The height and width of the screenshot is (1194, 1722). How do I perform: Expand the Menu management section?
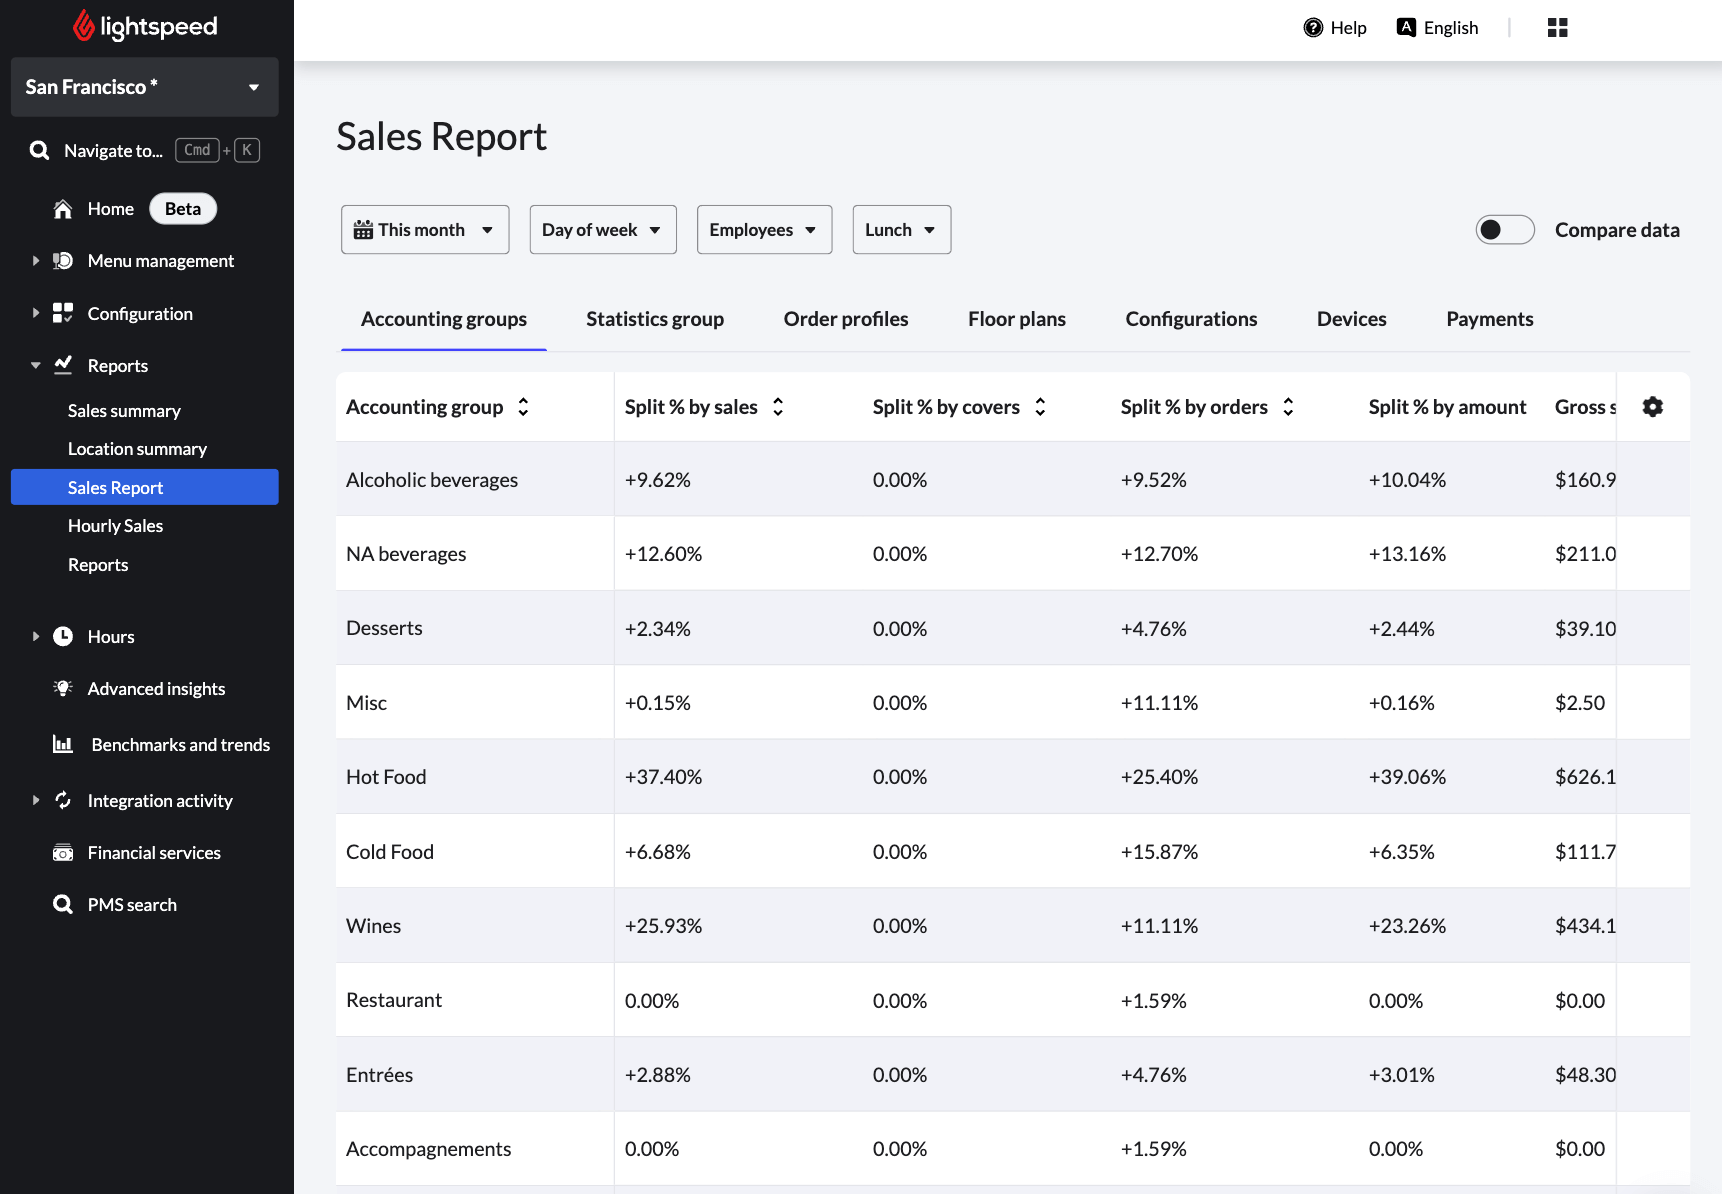tap(36, 261)
